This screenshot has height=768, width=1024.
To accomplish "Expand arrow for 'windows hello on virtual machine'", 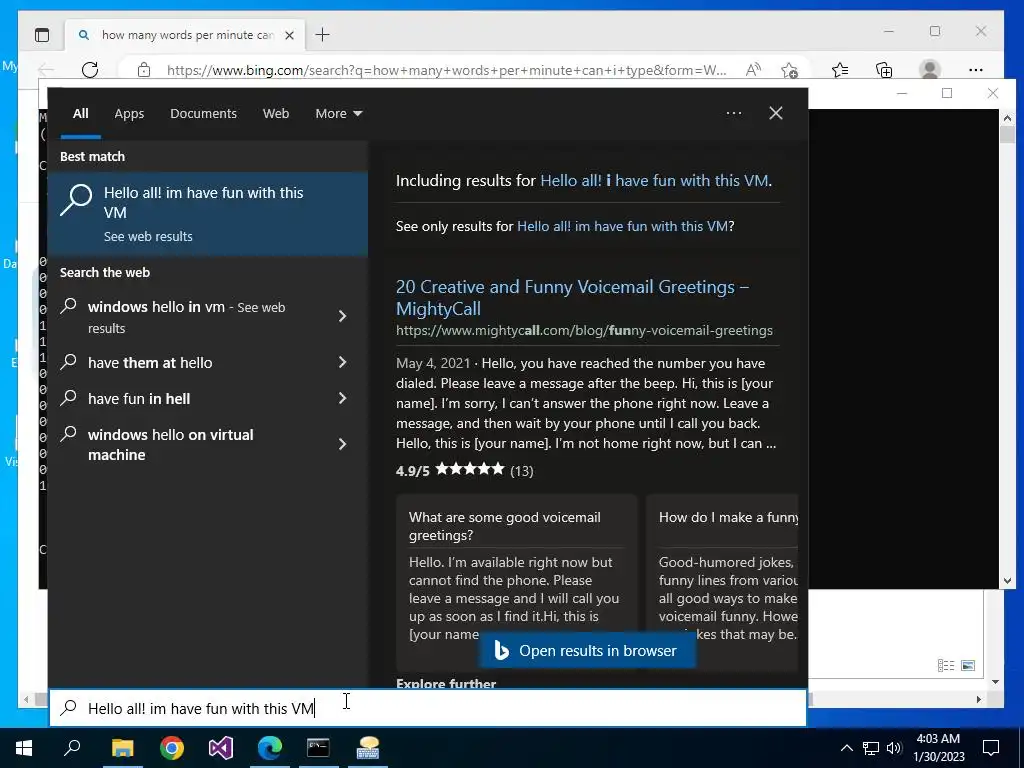I will [x=342, y=445].
